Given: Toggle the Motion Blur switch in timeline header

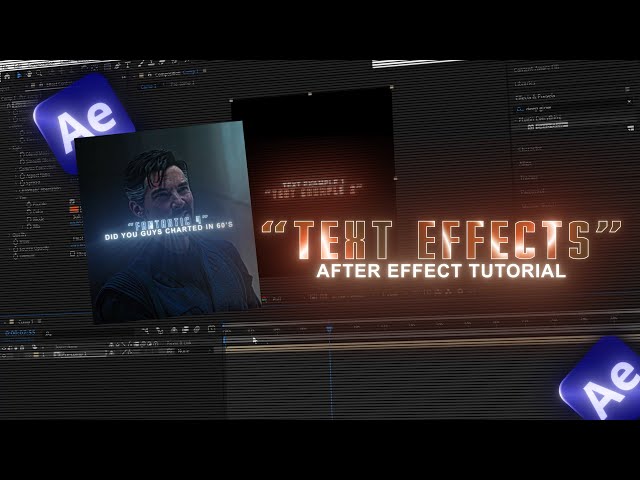Looking at the screenshot, I should point(197,329).
